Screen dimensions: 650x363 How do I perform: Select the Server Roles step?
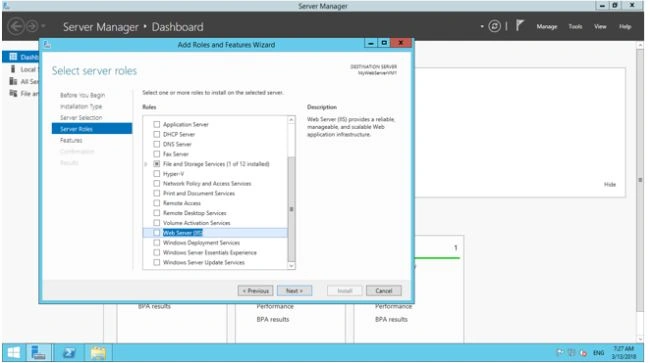pos(92,129)
